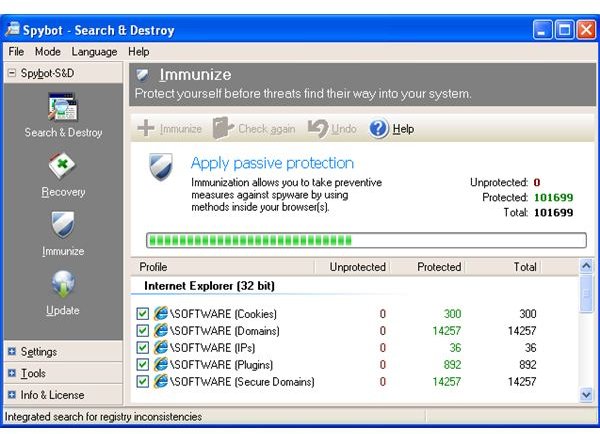Expand the Info & License section
Screen dimensions: 600x434
(x=12, y=395)
